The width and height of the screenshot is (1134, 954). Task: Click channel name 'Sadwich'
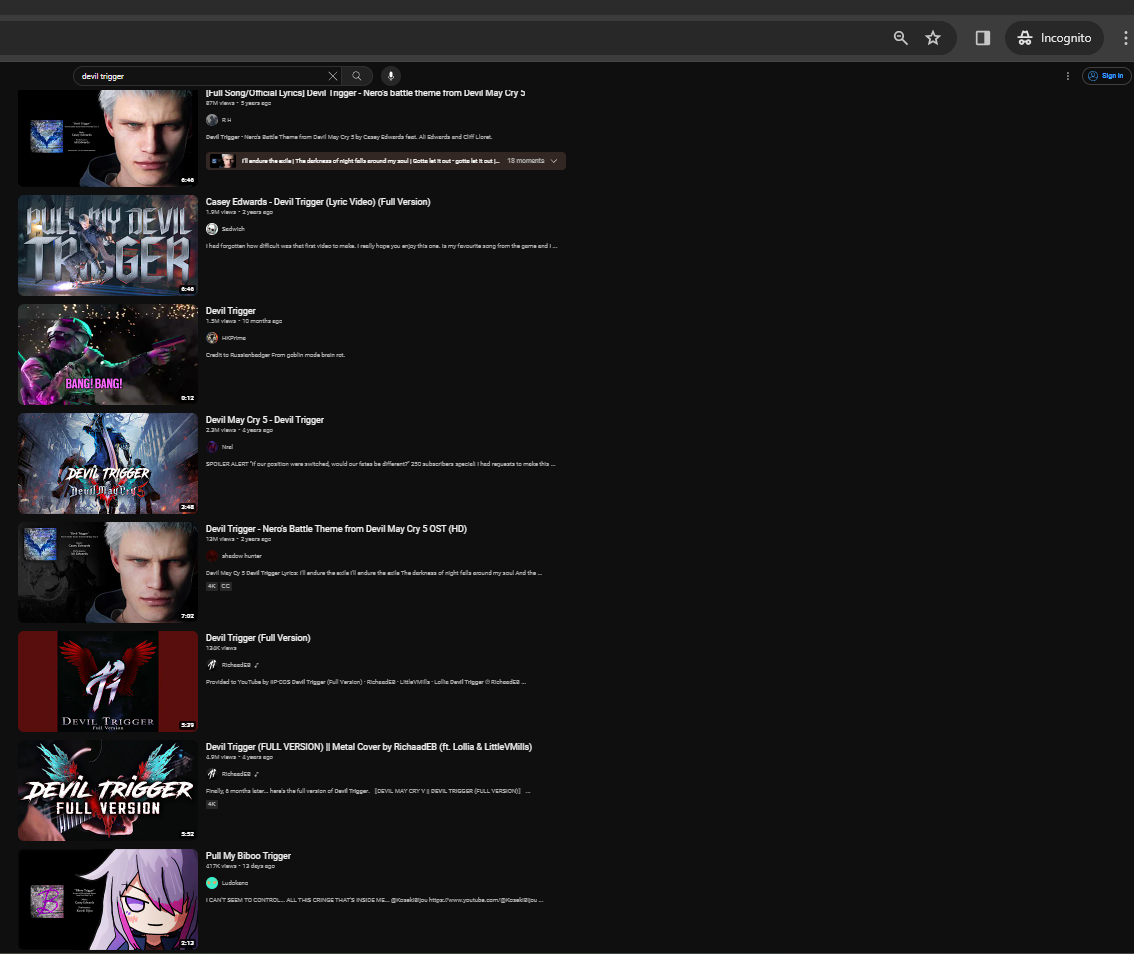coord(233,229)
